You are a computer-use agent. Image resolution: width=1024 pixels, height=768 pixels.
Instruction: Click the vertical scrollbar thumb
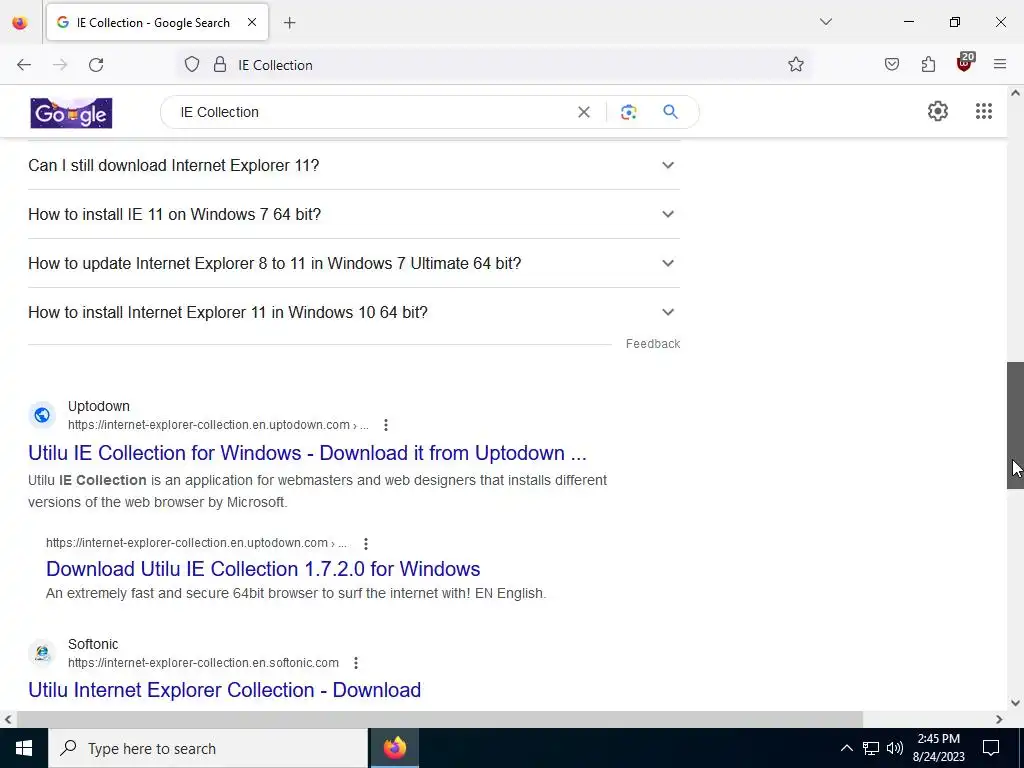click(1015, 425)
